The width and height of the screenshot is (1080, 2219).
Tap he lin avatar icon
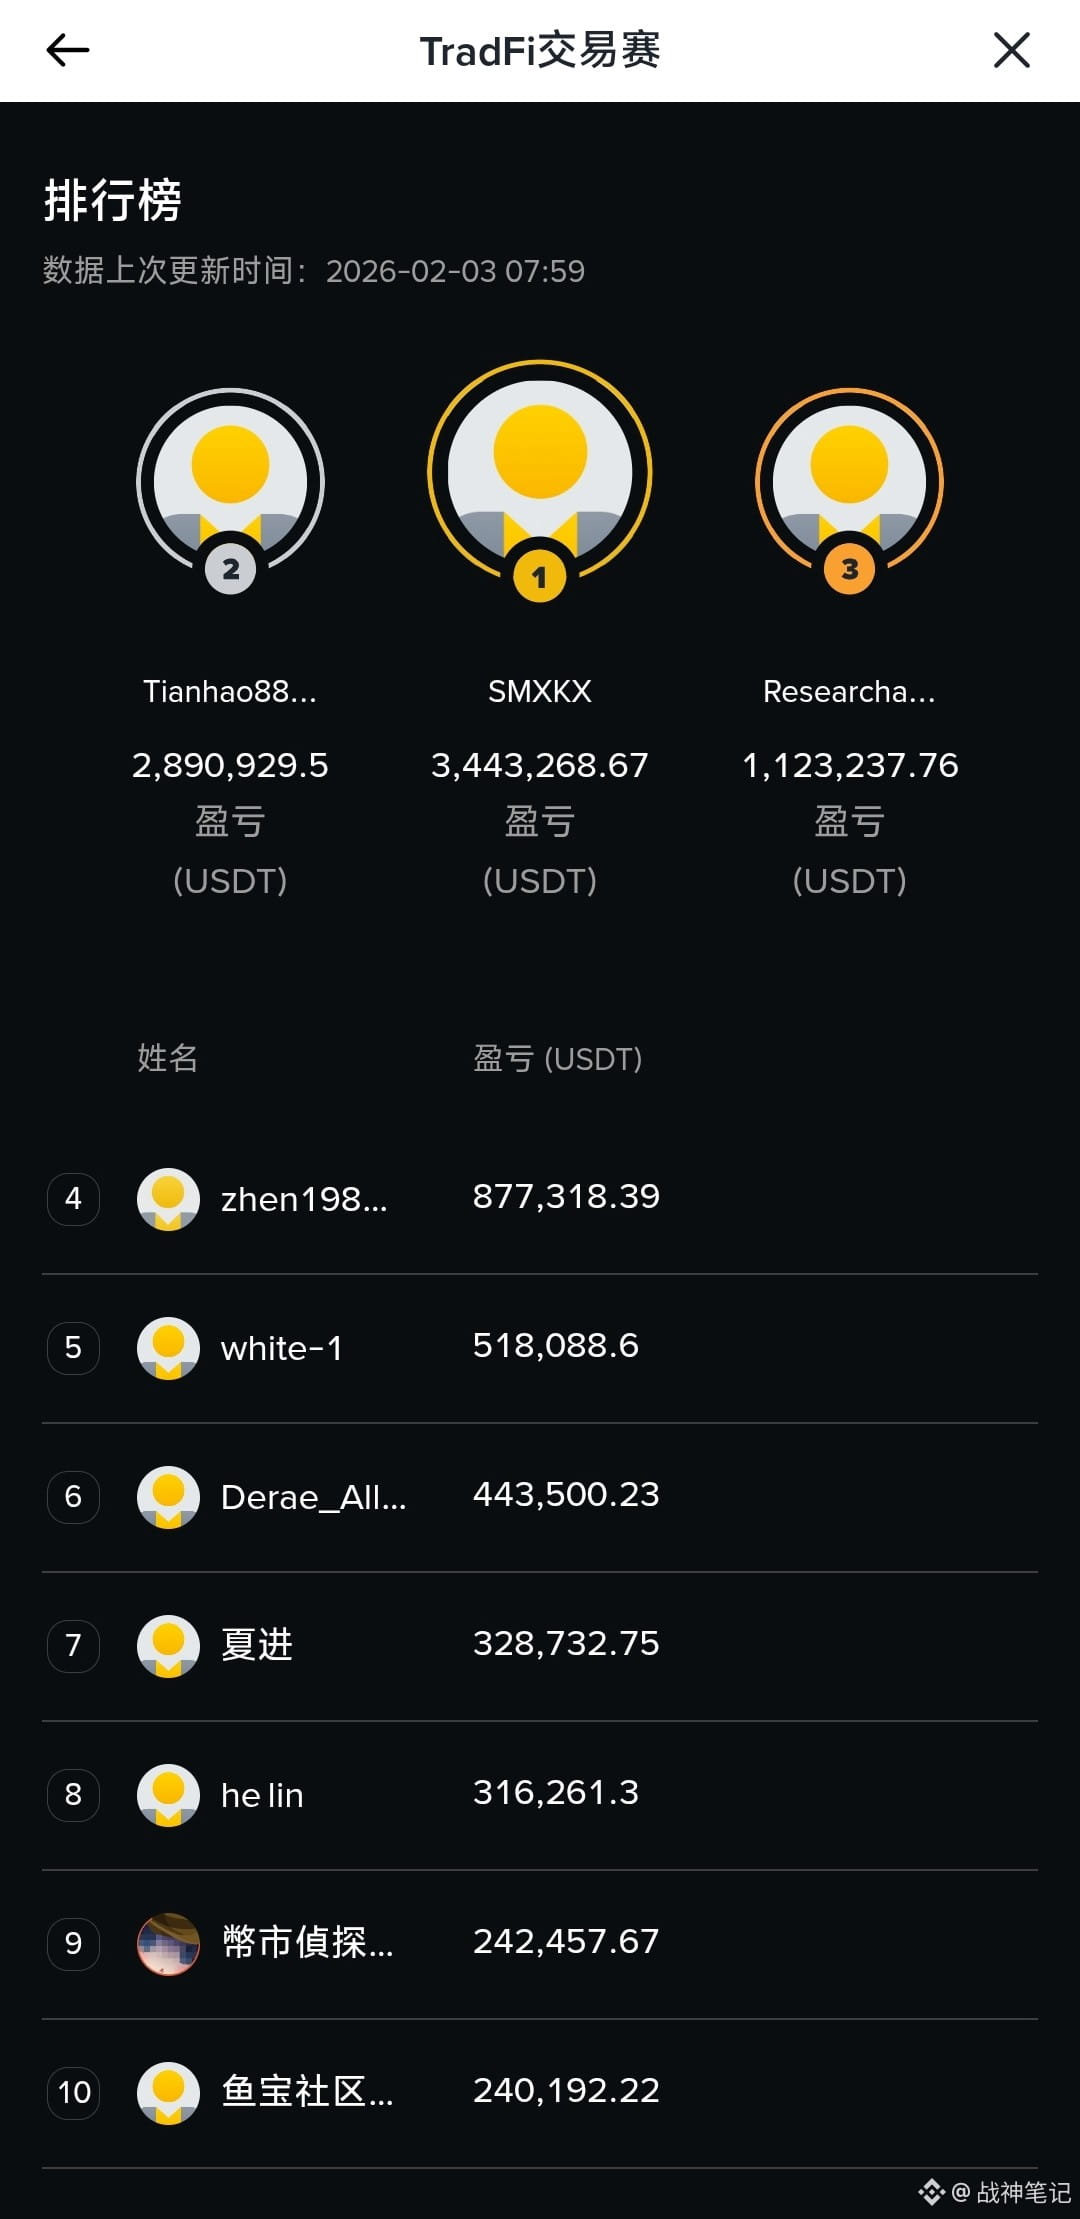[x=168, y=1794]
